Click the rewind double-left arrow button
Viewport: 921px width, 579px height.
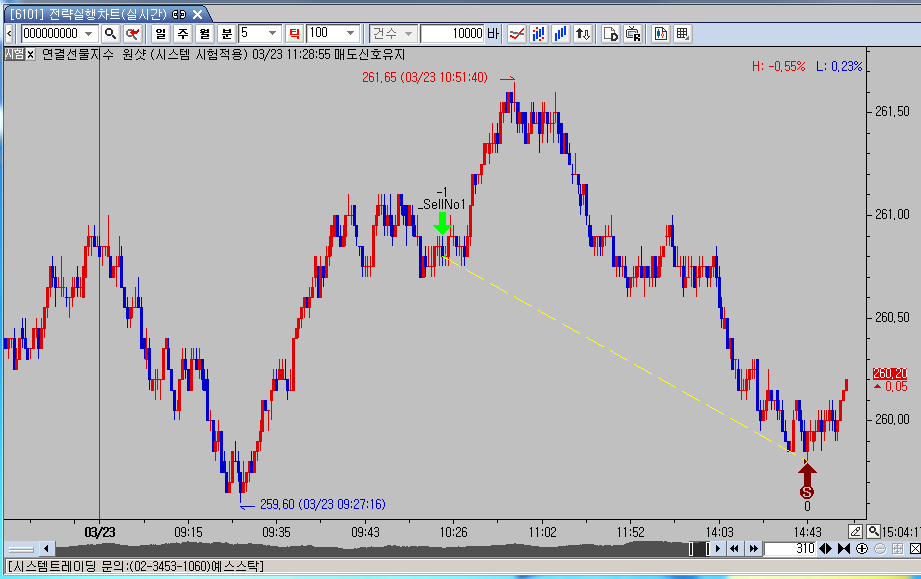(x=734, y=549)
